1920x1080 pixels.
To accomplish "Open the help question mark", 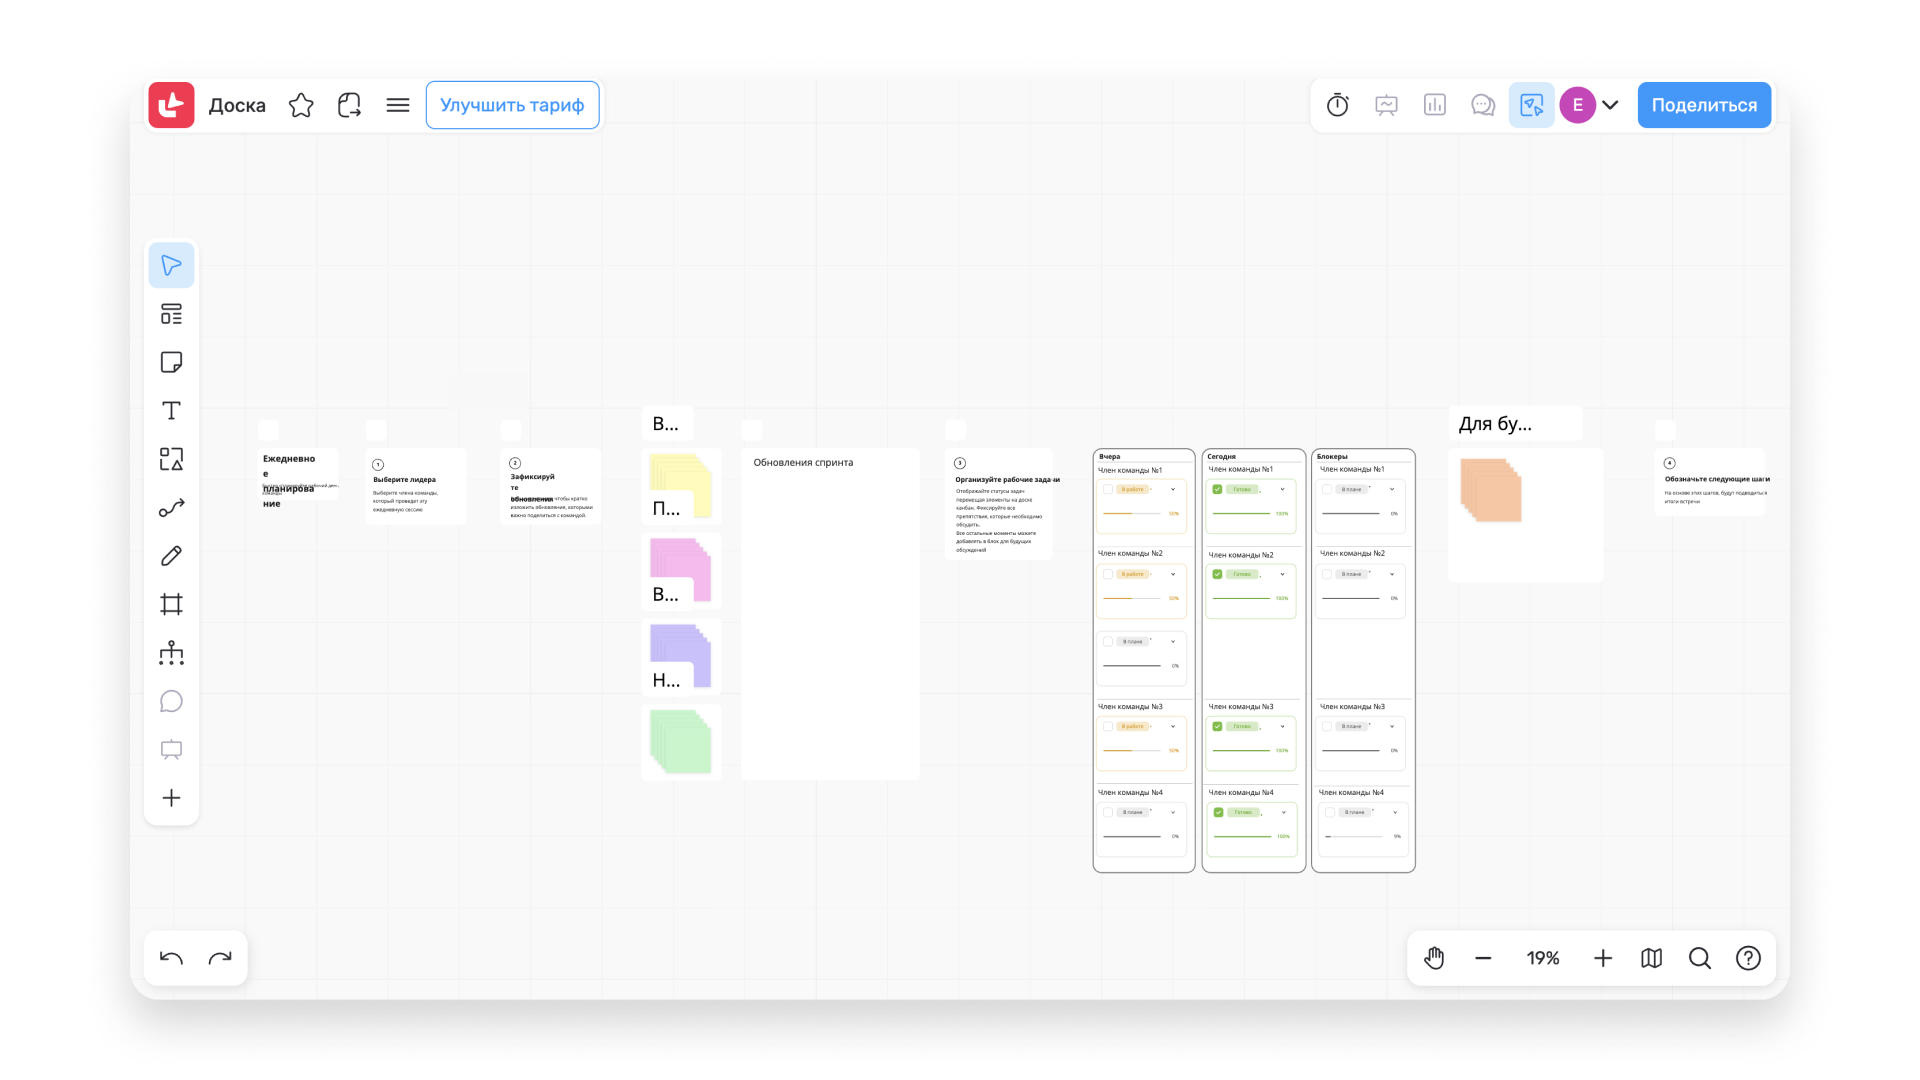I will (1748, 958).
